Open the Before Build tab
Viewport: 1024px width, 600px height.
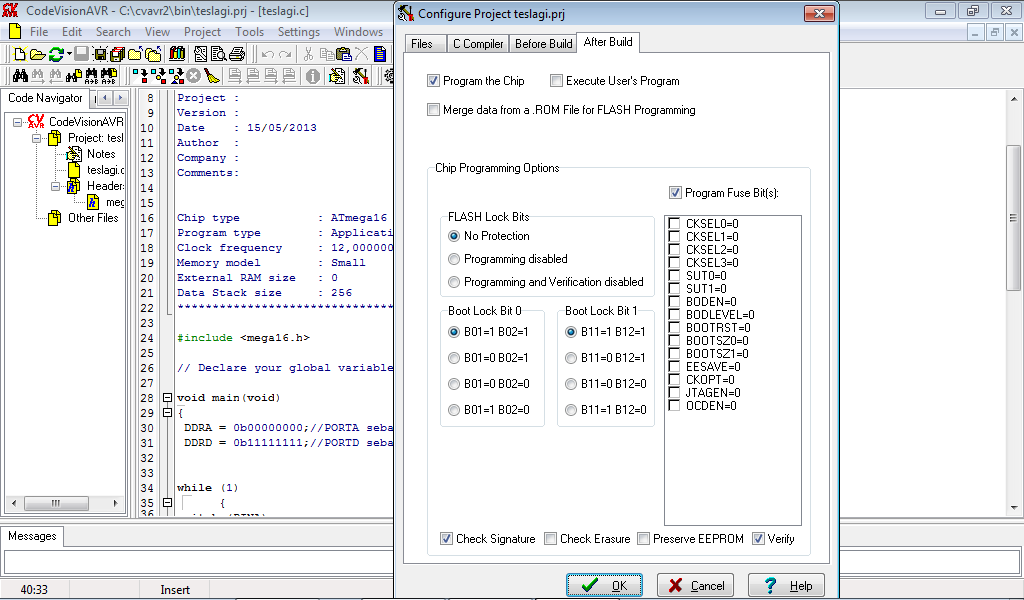543,44
